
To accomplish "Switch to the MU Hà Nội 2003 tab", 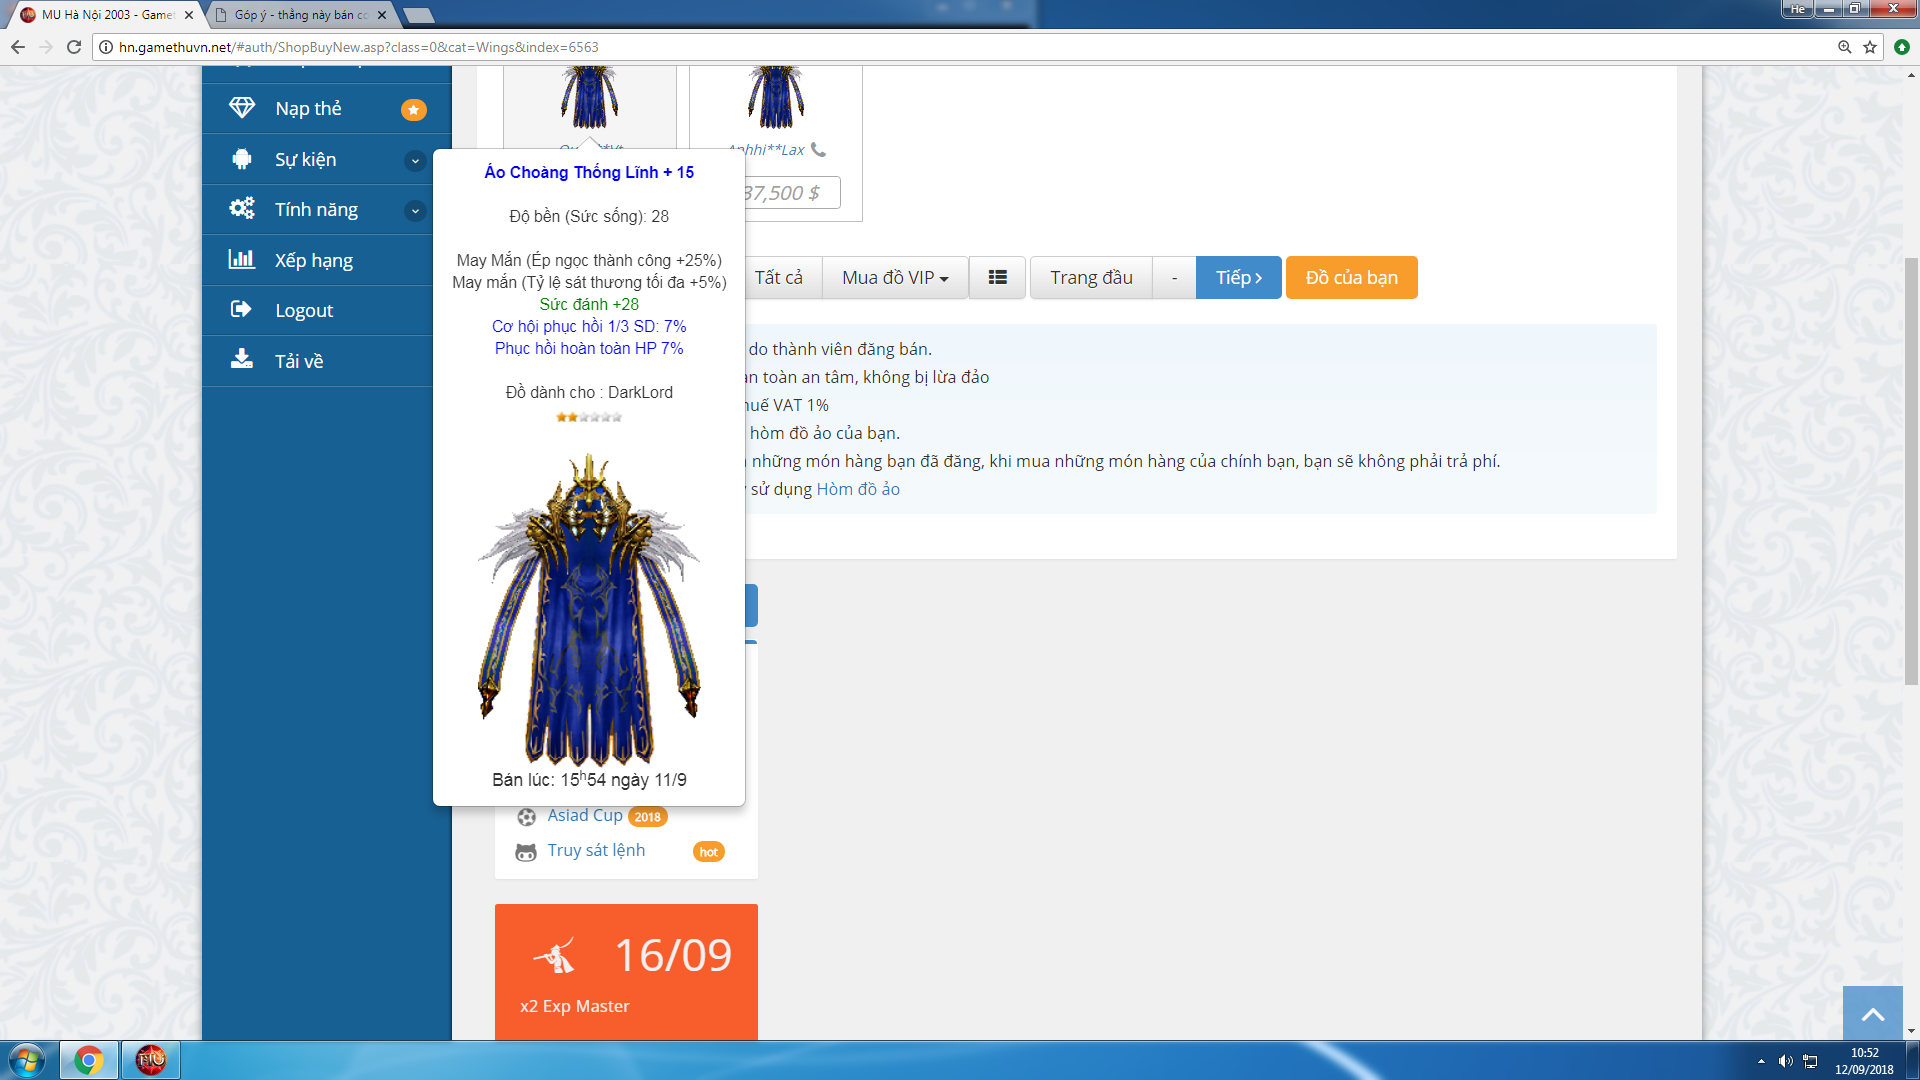I will 105,15.
